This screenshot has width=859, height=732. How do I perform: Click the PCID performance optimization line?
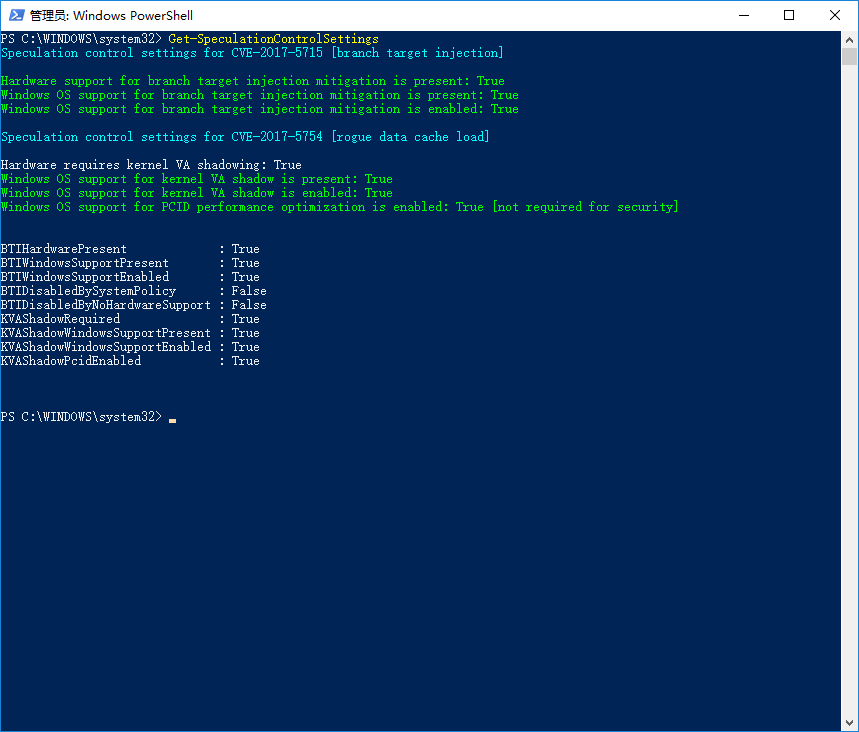coord(340,207)
